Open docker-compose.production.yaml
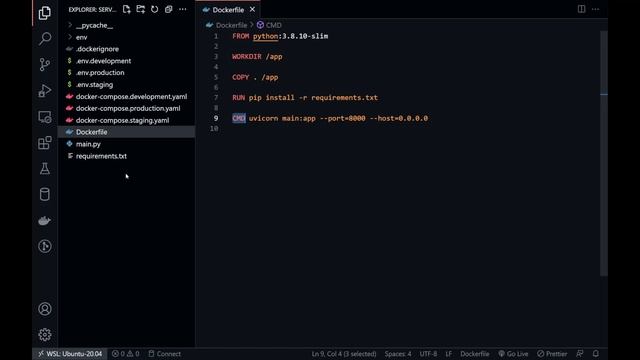Image resolution: width=640 pixels, height=360 pixels. (x=127, y=109)
